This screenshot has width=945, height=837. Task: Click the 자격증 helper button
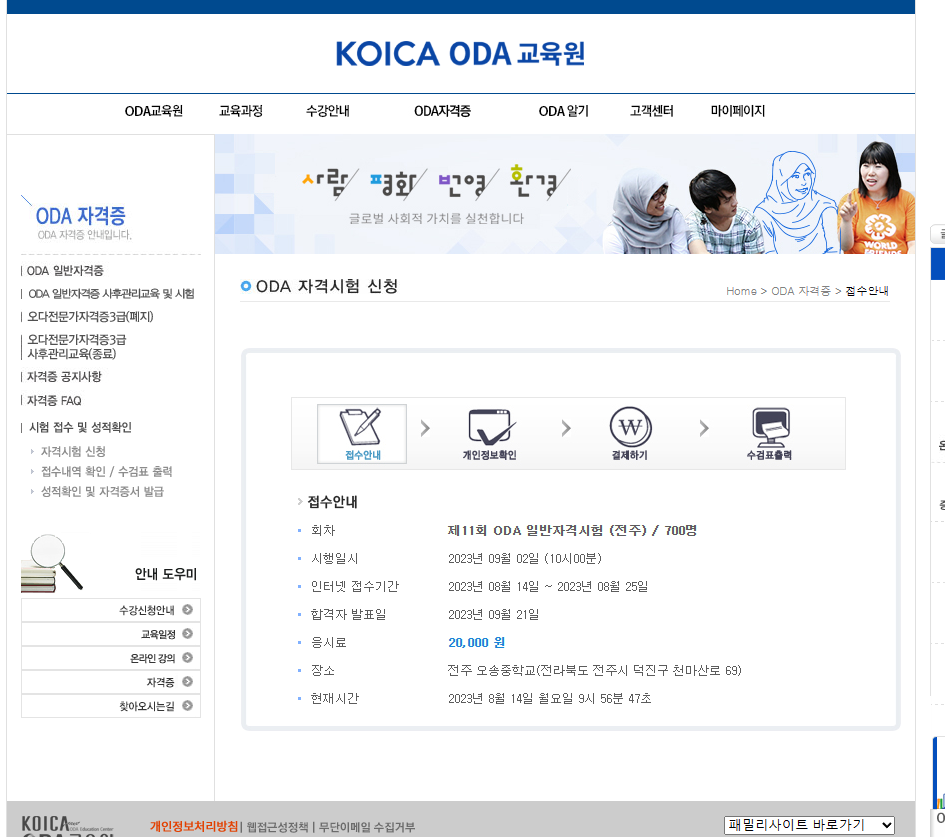point(111,682)
